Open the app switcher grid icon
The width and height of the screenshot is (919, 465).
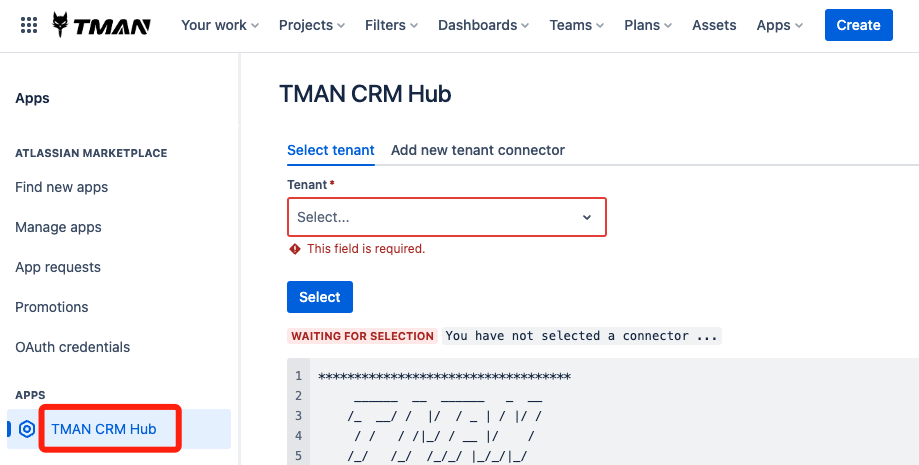click(x=29, y=25)
